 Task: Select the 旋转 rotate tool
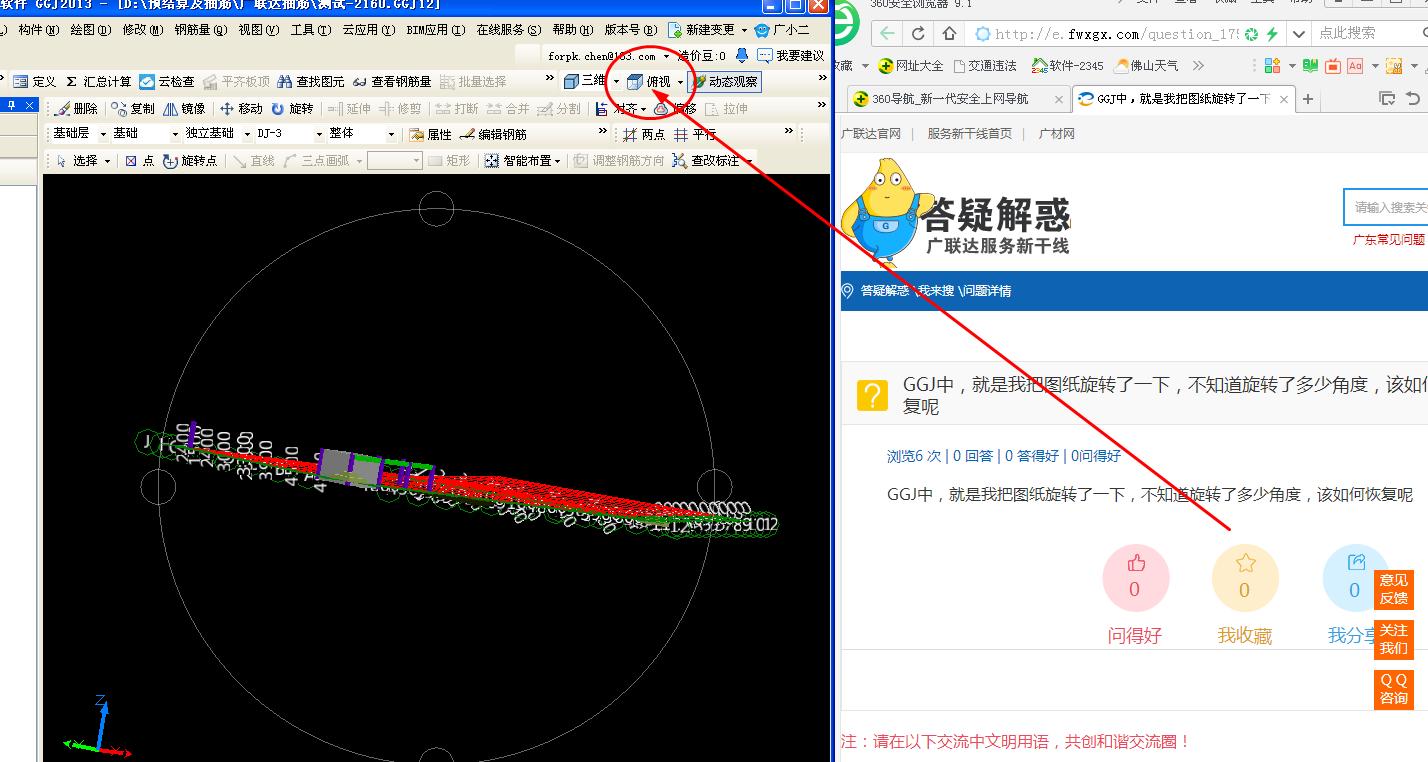[x=292, y=108]
